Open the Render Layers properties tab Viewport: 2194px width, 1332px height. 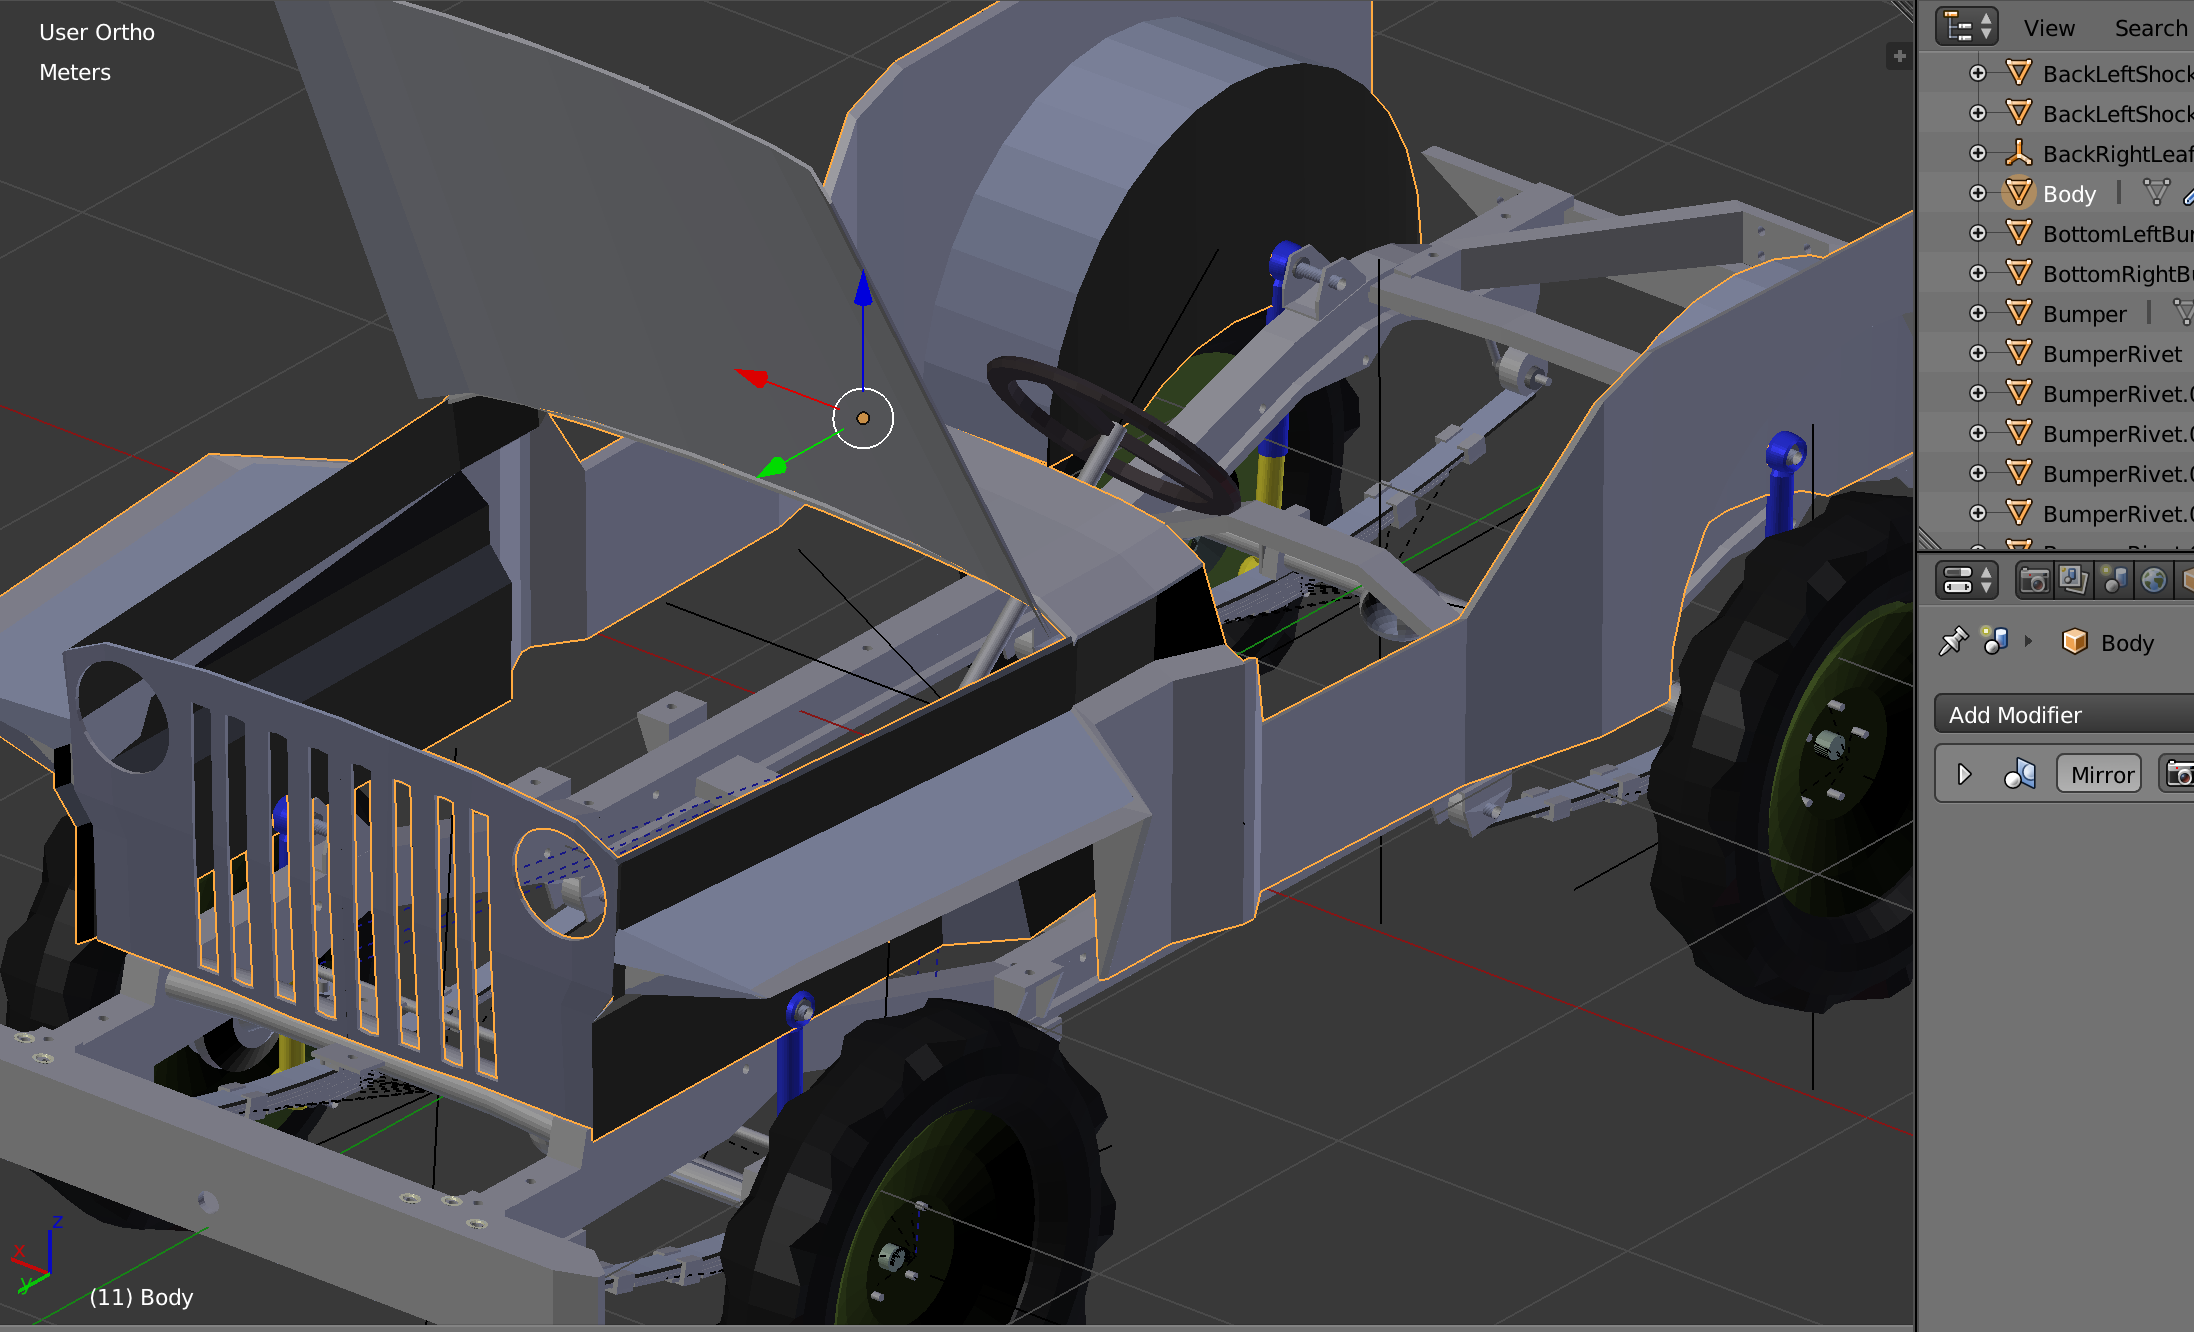(x=2073, y=580)
